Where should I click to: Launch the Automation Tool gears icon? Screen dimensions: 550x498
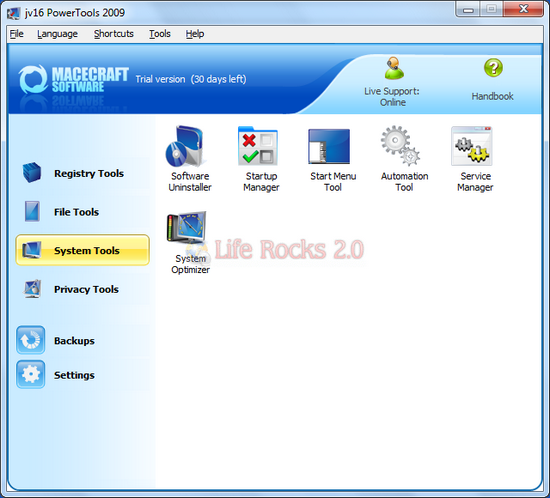point(401,146)
